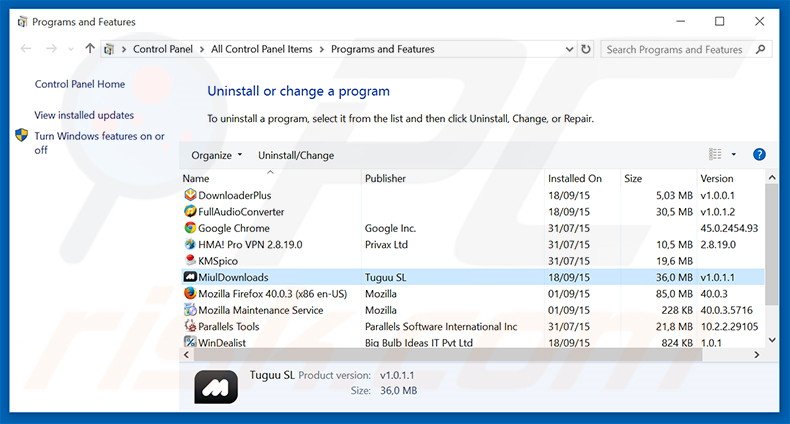The width and height of the screenshot is (790, 424).
Task: Click the search magnifier icon
Action: point(761,49)
